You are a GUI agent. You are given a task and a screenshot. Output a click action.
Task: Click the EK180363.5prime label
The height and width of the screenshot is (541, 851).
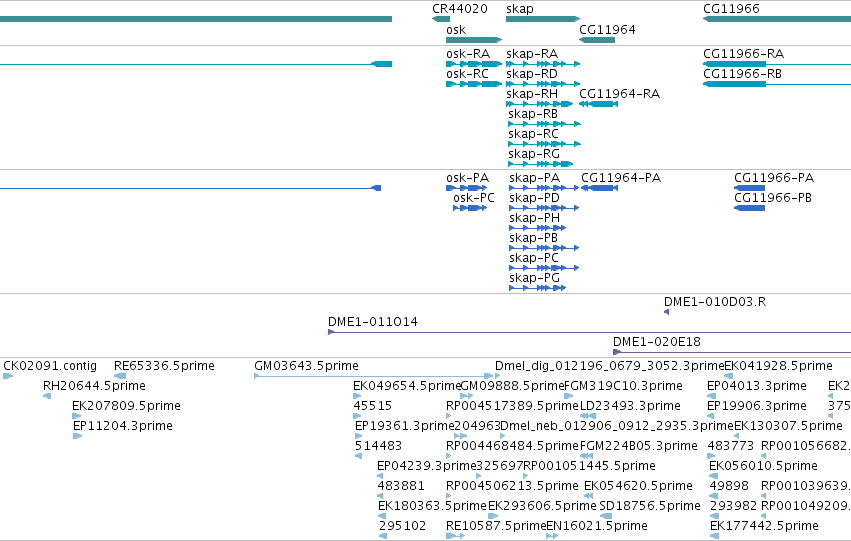432,506
